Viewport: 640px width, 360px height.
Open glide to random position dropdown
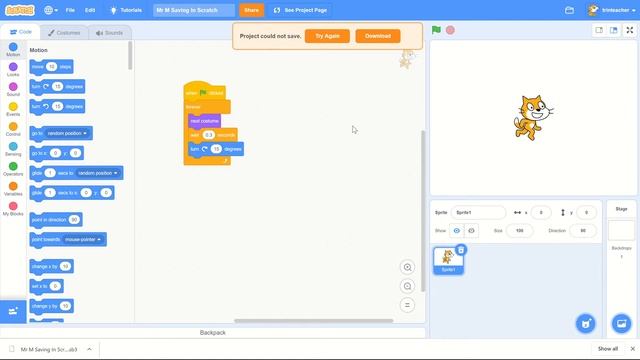[x=98, y=173]
